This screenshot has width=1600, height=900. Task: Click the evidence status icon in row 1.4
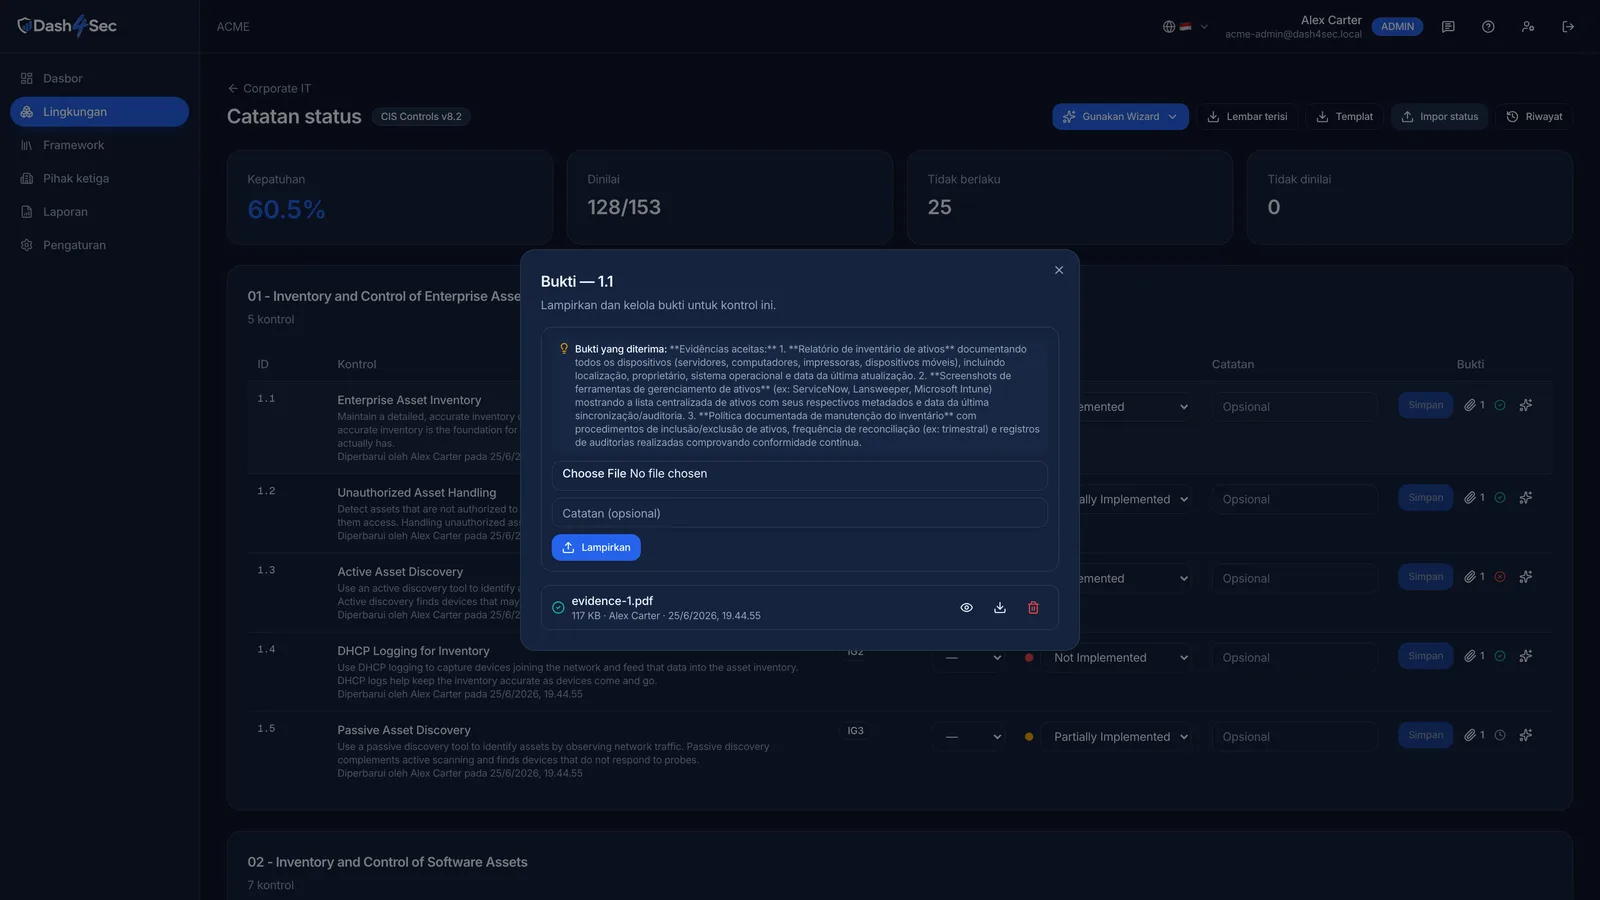(1500, 656)
